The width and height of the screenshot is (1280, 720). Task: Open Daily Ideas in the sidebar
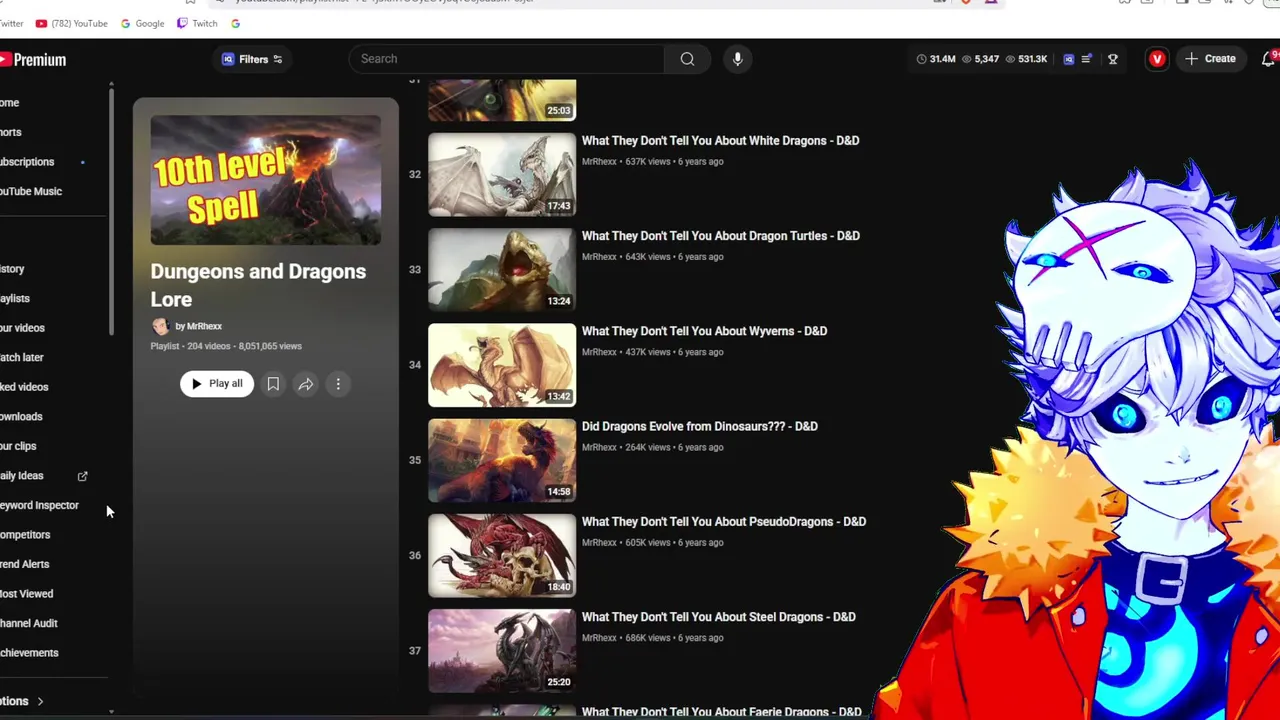click(x=22, y=476)
